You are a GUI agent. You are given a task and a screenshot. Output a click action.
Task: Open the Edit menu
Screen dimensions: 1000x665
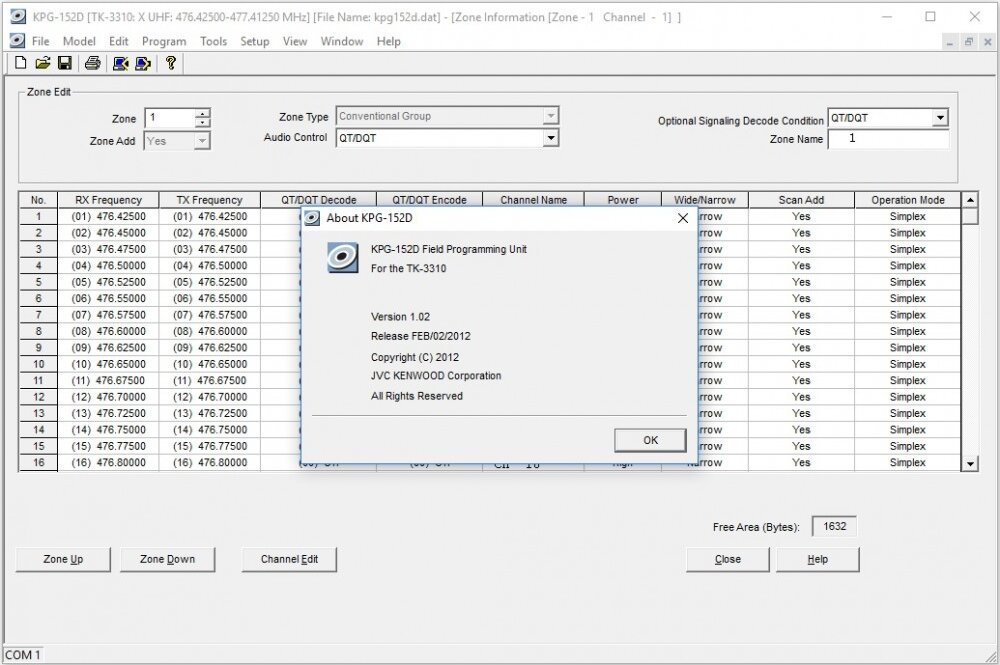pyautogui.click(x=119, y=41)
